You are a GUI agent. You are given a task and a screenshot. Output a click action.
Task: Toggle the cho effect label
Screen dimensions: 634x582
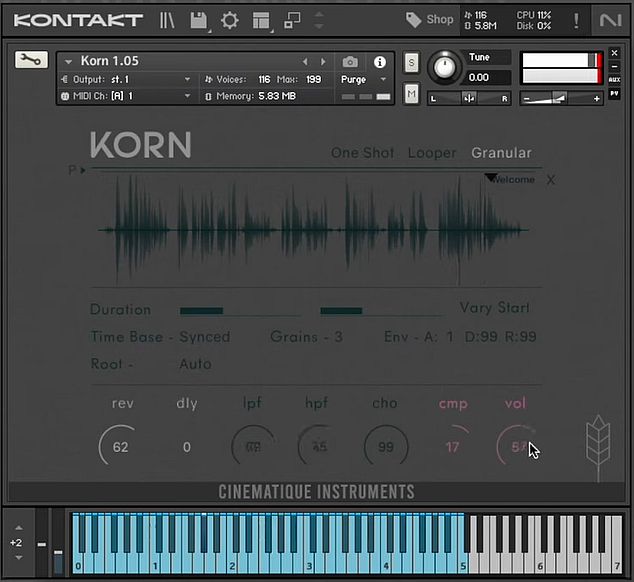[x=385, y=403]
